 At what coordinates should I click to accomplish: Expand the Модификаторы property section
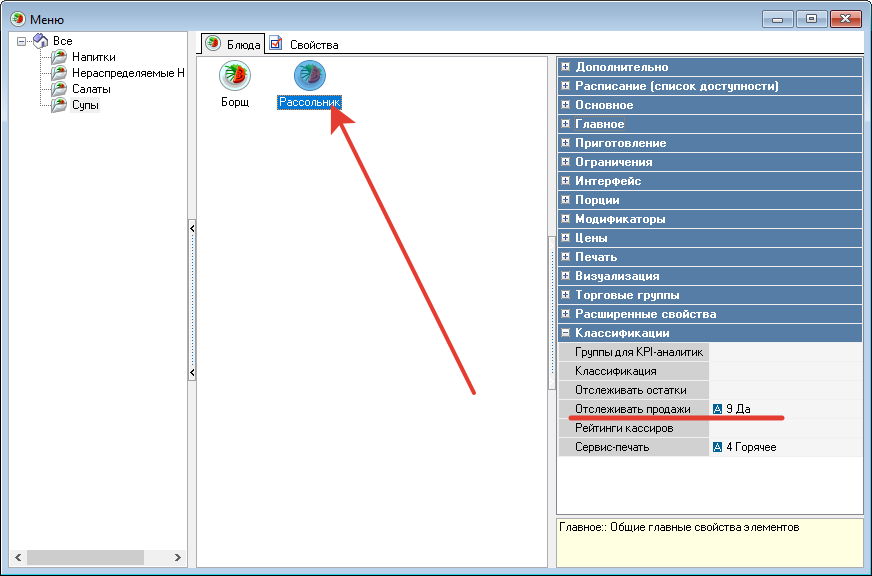point(566,219)
